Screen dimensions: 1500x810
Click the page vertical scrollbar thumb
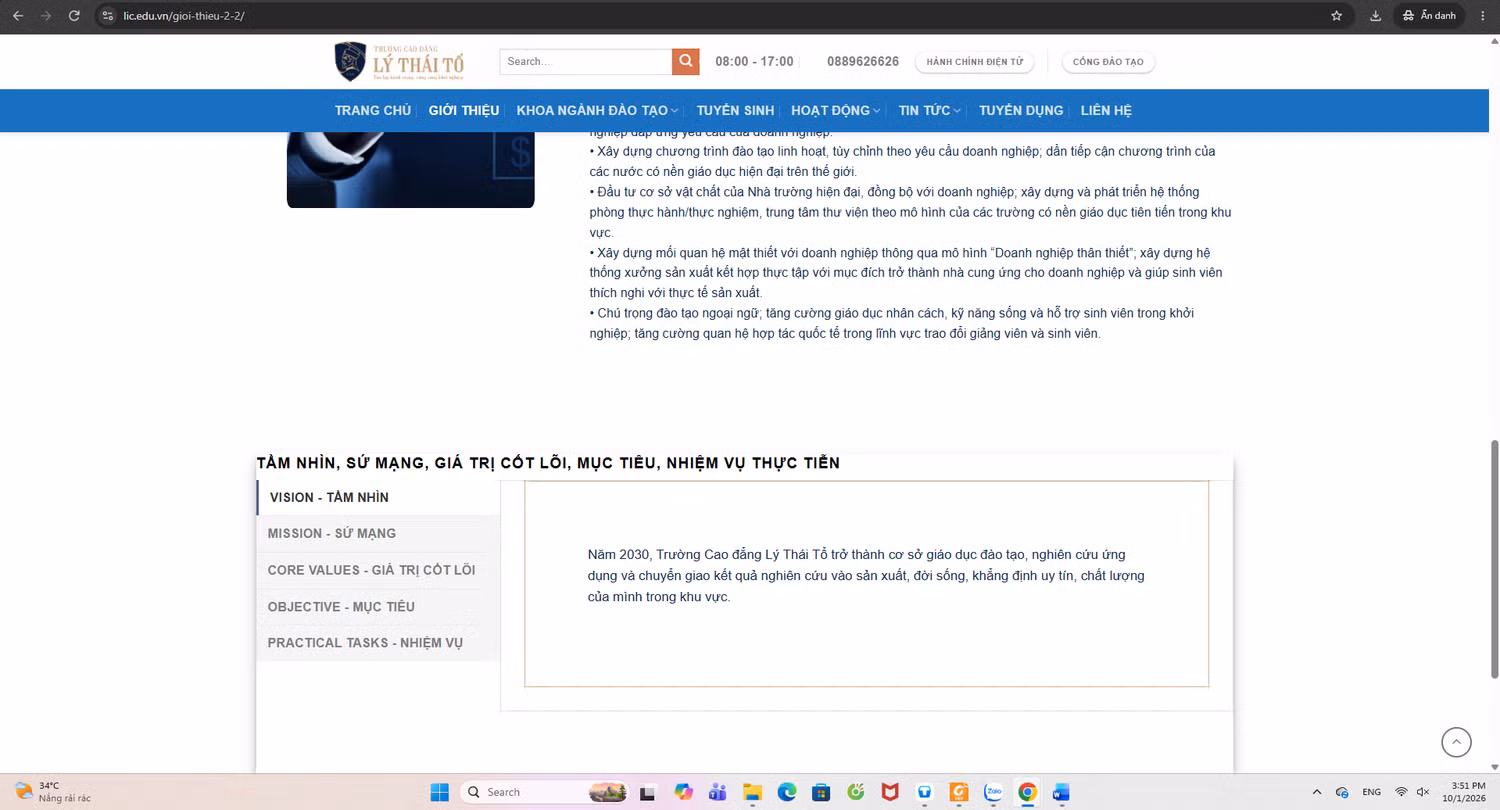tap(1495, 561)
